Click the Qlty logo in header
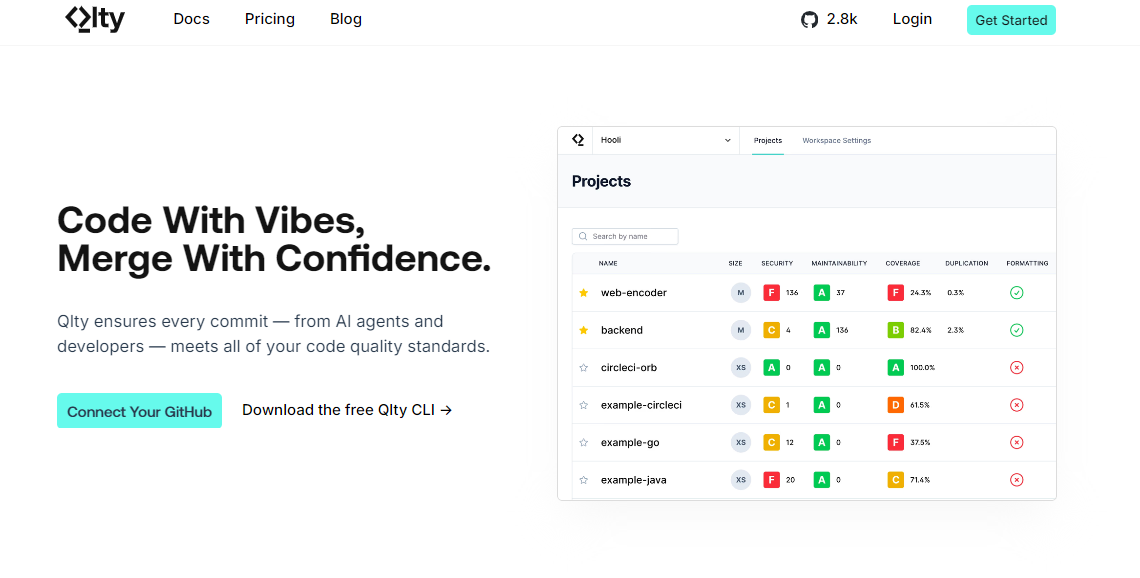This screenshot has width=1140, height=578. tap(95, 19)
